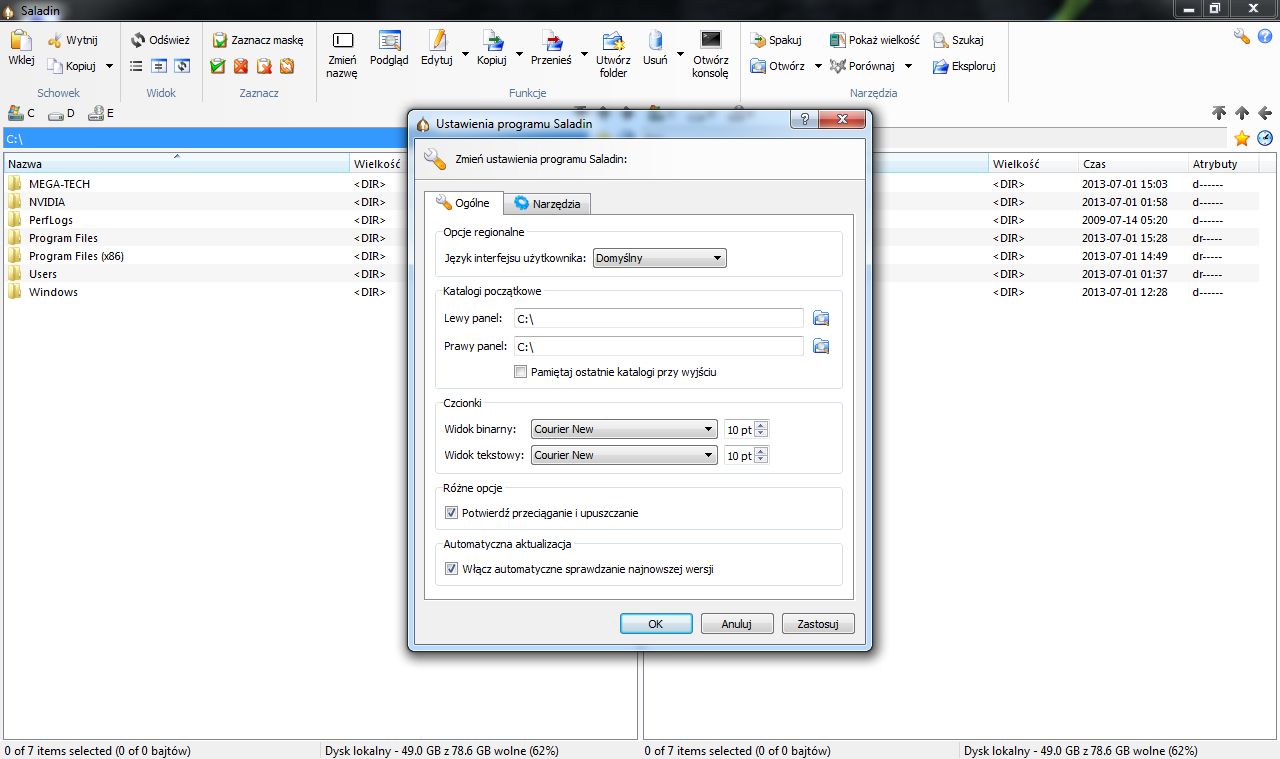The height and width of the screenshot is (759, 1280).
Task: Click the Usuń delete icon
Action: pyautogui.click(x=655, y=41)
